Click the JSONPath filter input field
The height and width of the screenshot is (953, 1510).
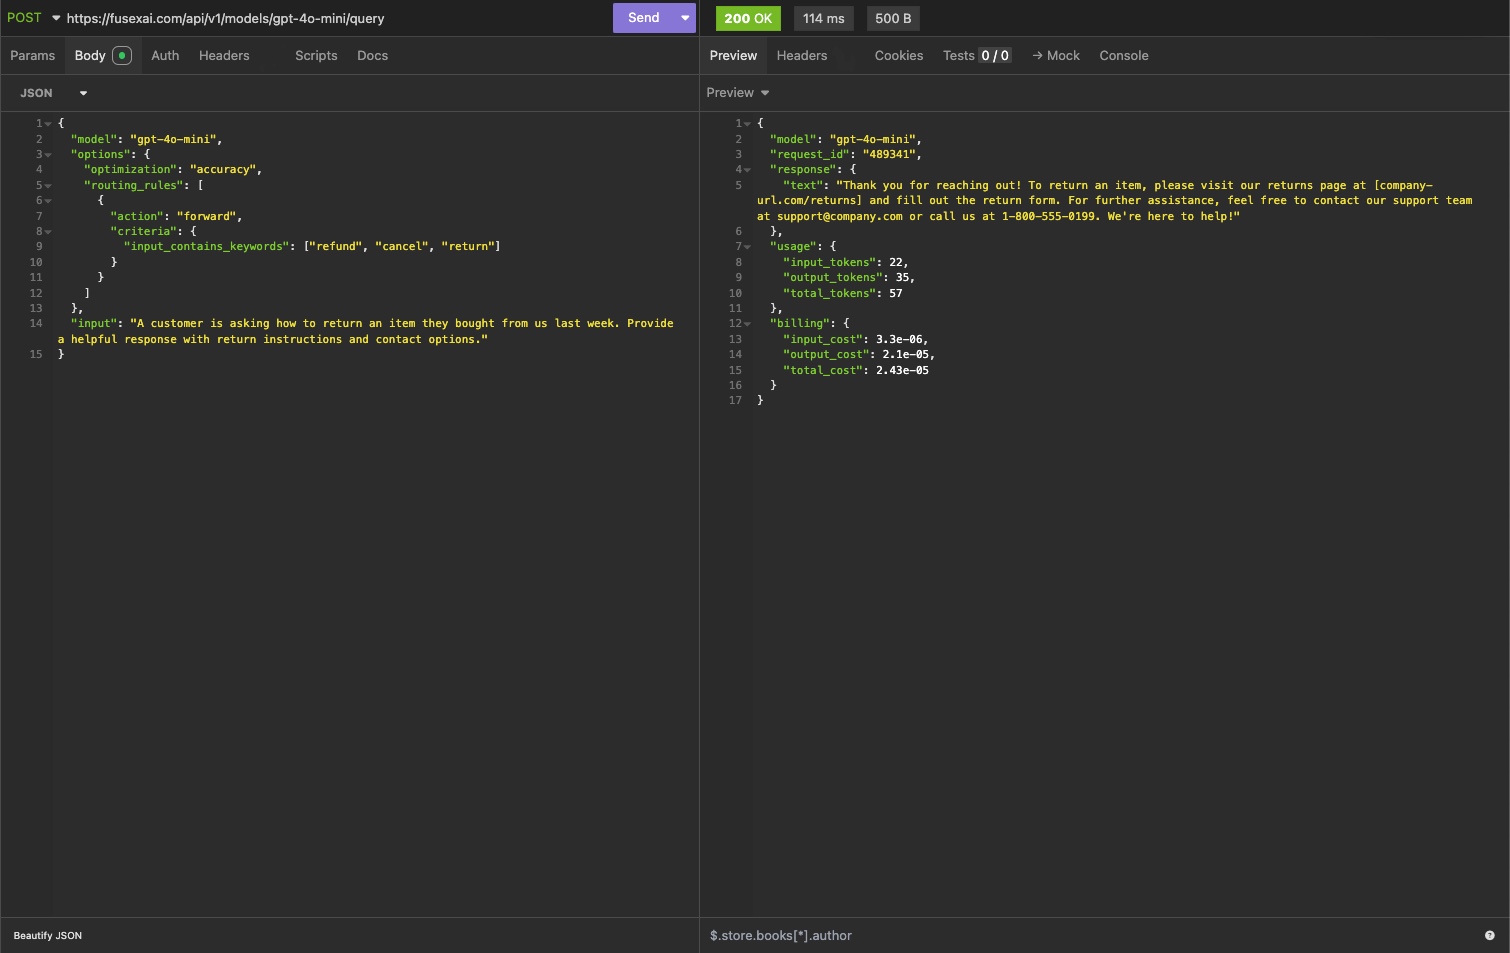[x=1090, y=936]
